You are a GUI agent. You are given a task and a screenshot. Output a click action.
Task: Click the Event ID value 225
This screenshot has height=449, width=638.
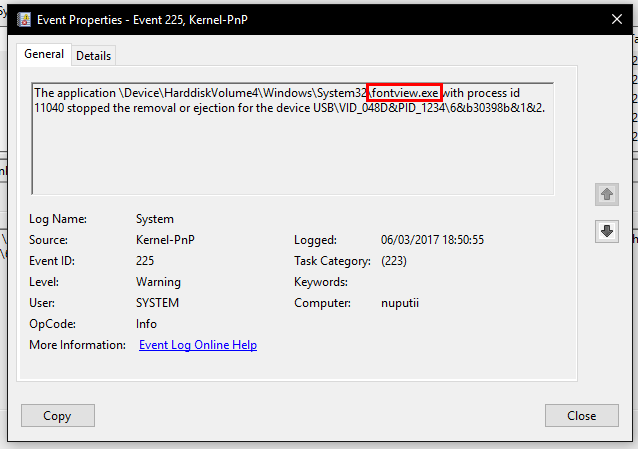[x=146, y=261]
